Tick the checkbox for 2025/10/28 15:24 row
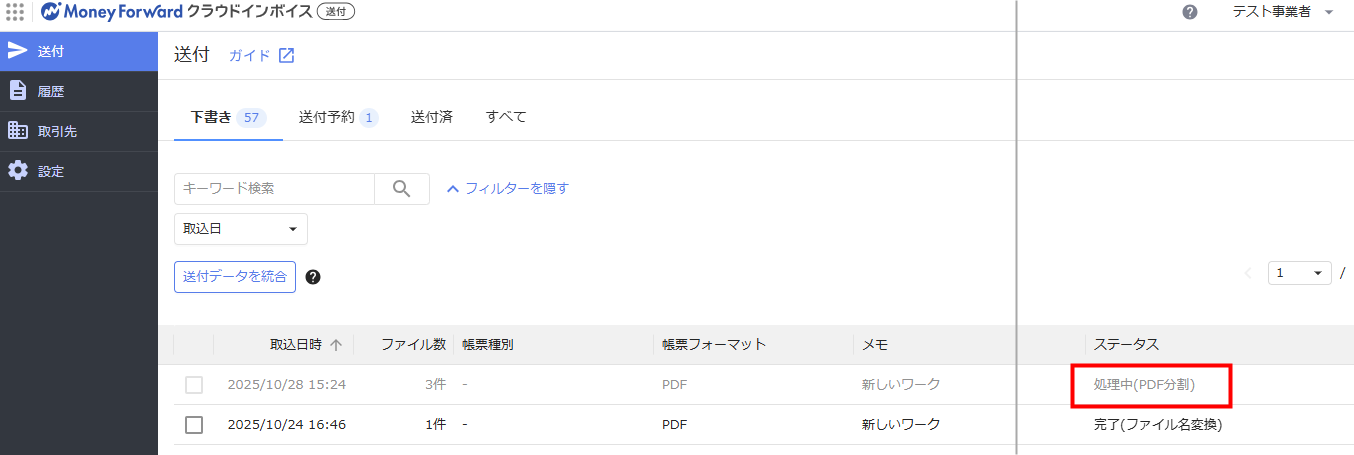Image resolution: width=1354 pixels, height=455 pixels. click(194, 385)
